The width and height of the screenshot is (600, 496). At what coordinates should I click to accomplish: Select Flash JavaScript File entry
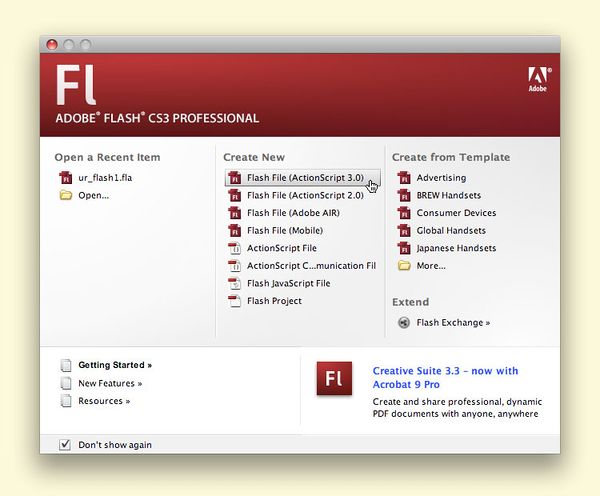[288, 283]
